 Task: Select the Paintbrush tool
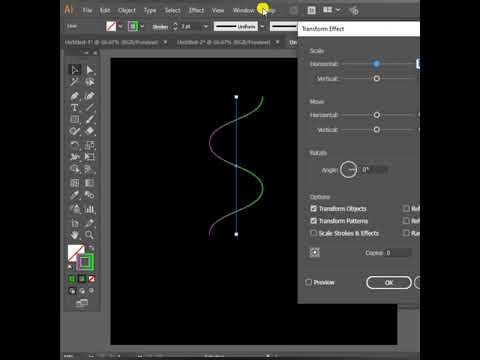90,120
